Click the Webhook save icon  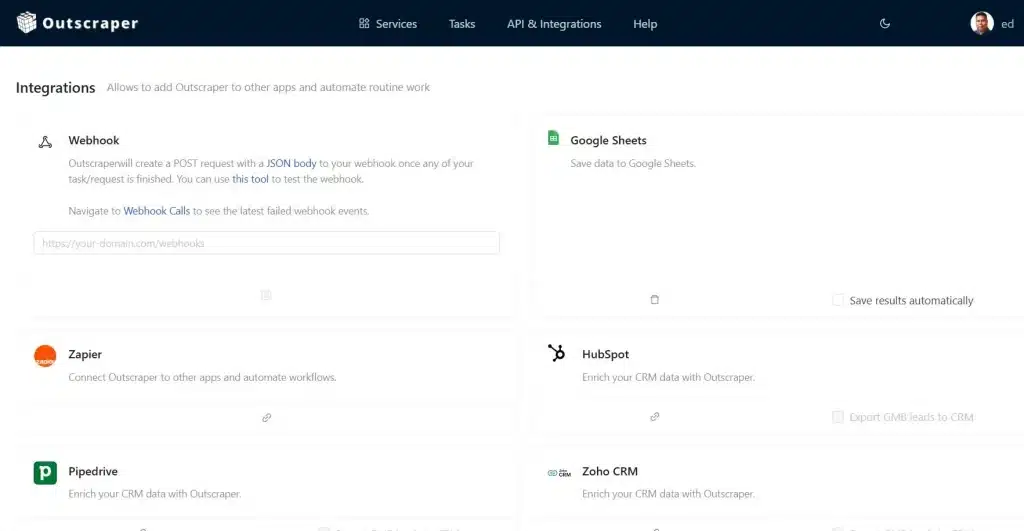266,295
